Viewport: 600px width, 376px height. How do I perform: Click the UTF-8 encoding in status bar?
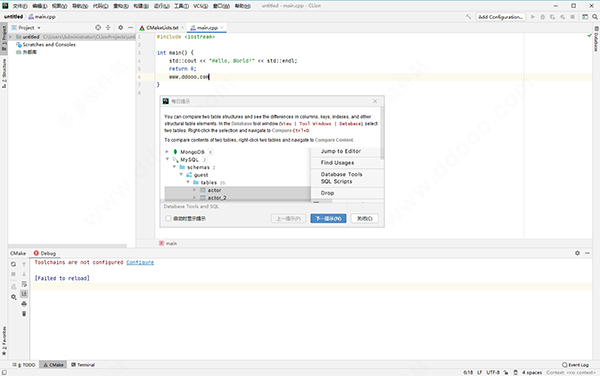[x=493, y=372]
